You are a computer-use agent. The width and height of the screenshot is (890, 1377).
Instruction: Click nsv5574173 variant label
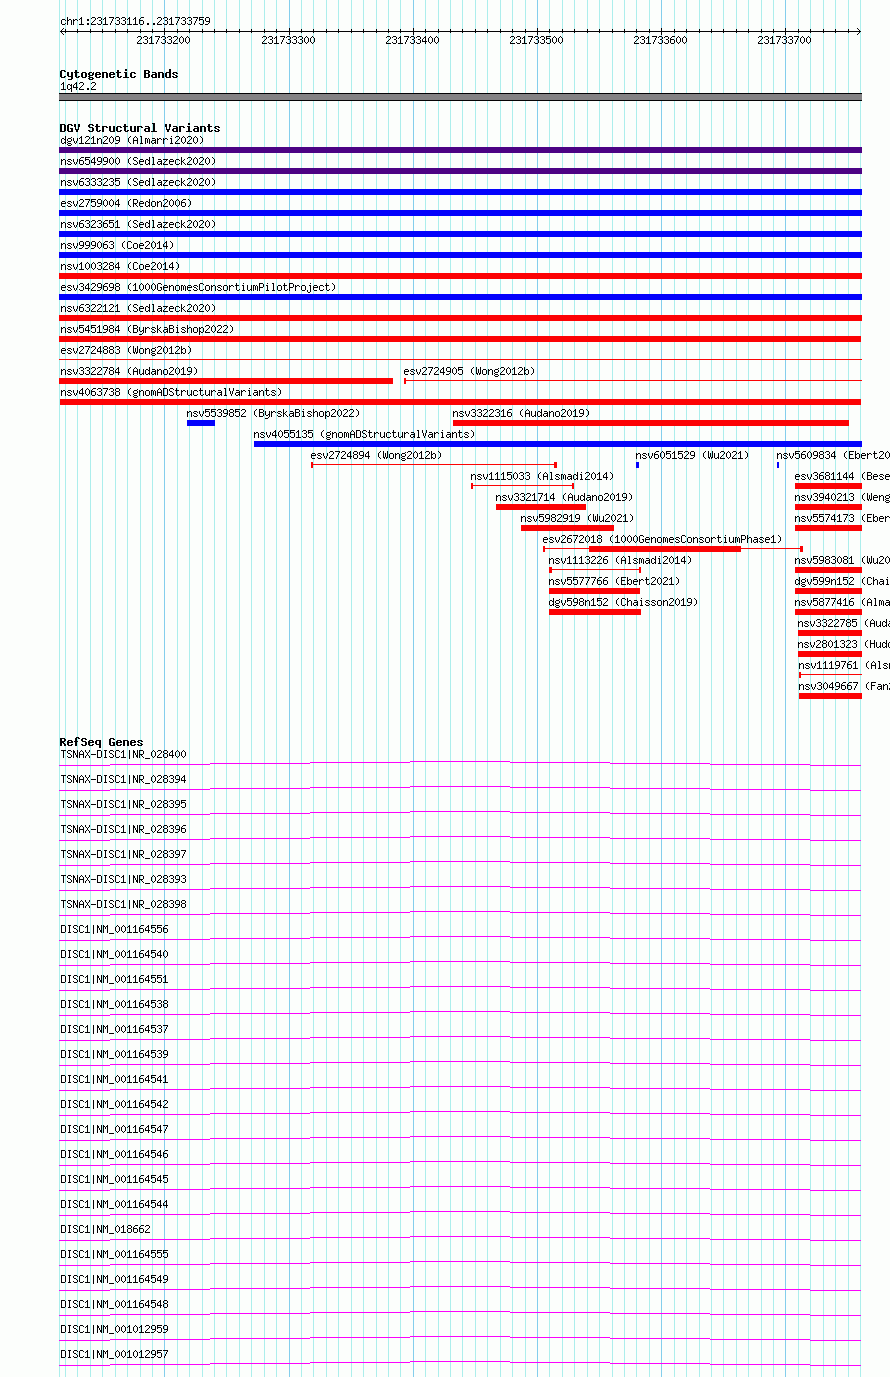point(842,518)
